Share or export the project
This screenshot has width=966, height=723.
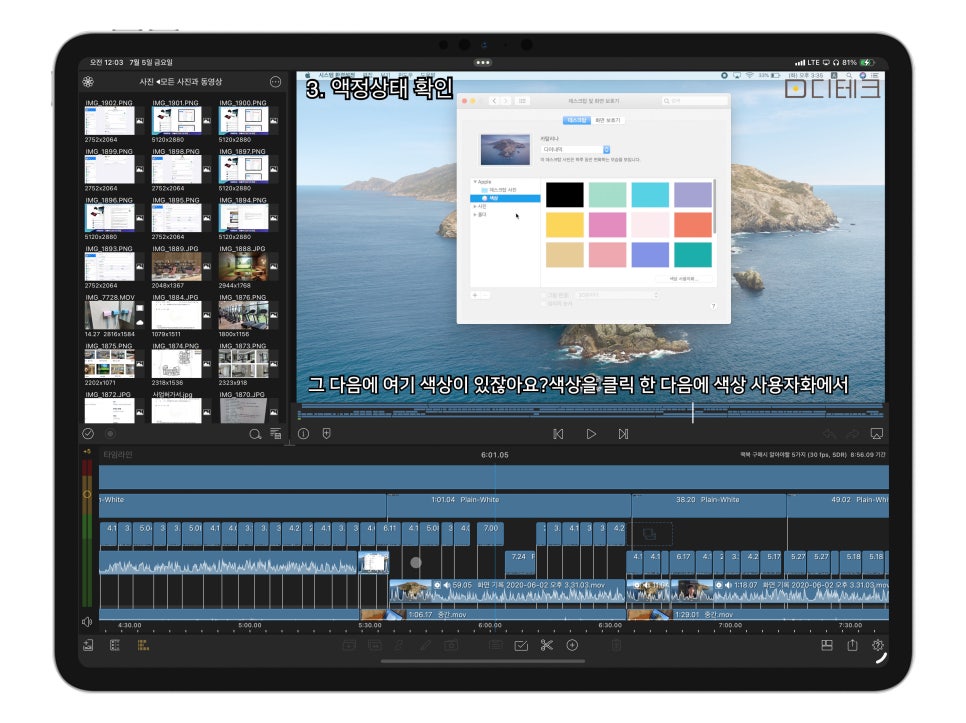pyautogui.click(x=852, y=645)
